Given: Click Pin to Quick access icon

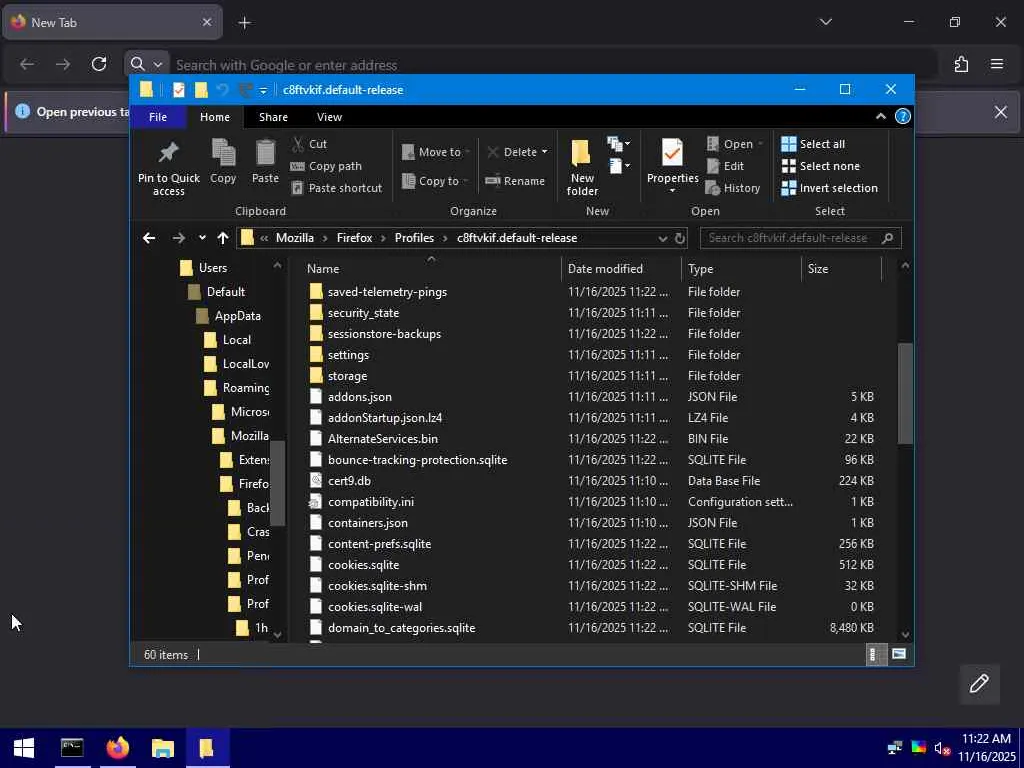Looking at the screenshot, I should 168,153.
